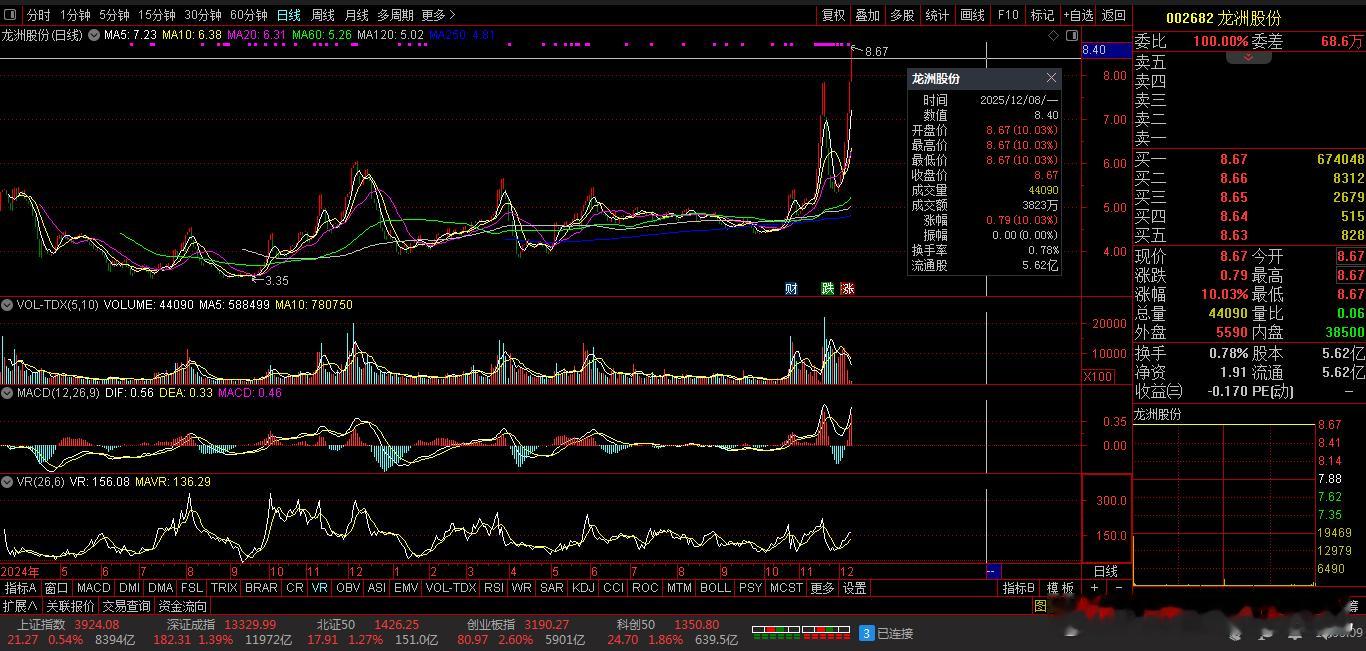Click the 跌 marker on chart
The width and height of the screenshot is (1366, 651).
pos(828,289)
